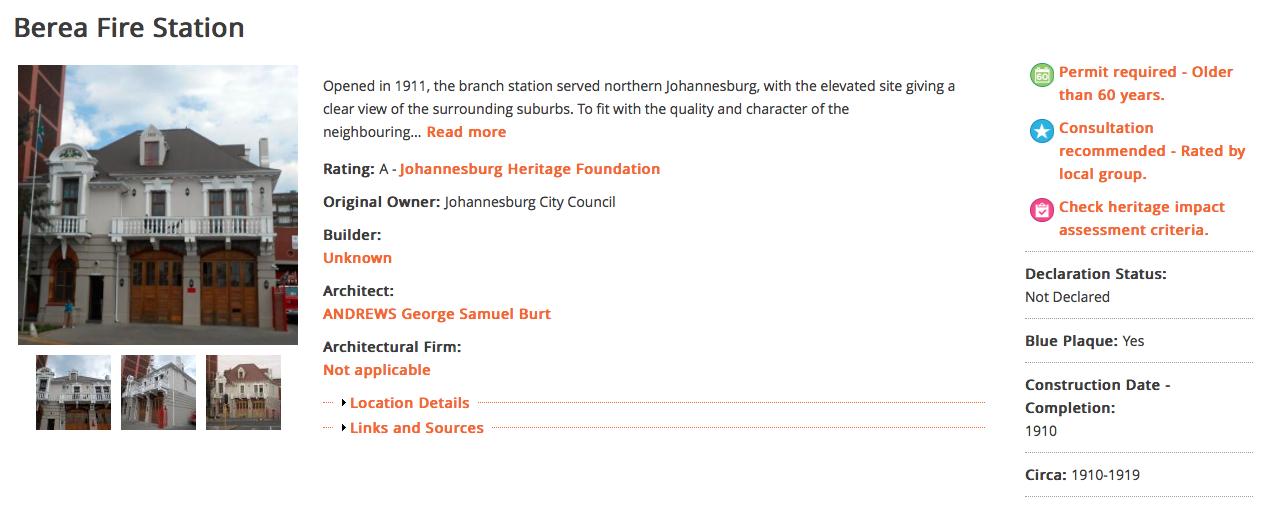
Task: Click the Not applicable architectural firm link
Action: [377, 370]
